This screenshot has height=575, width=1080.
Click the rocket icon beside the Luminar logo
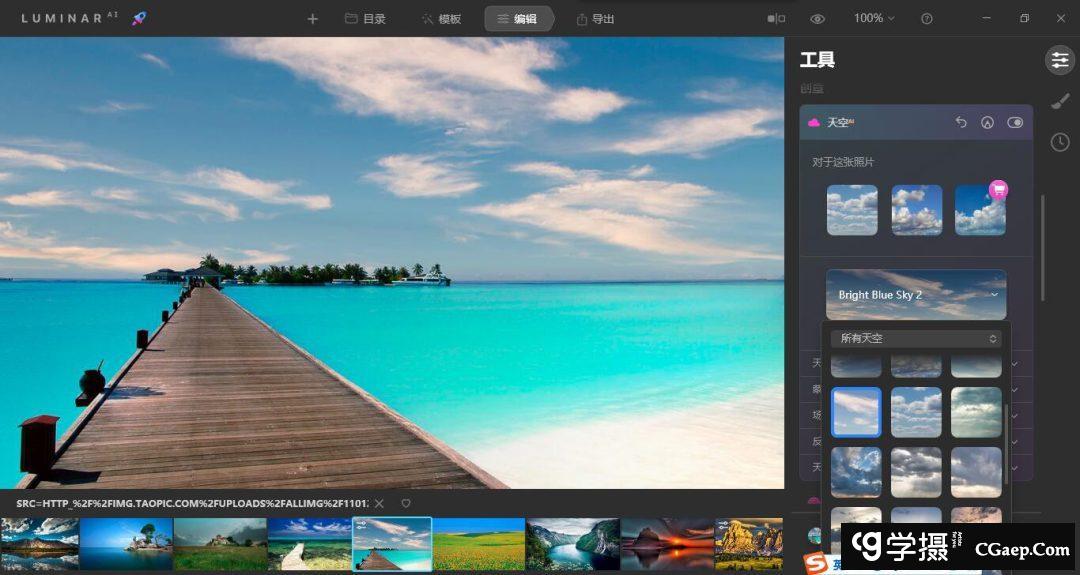[x=140, y=19]
